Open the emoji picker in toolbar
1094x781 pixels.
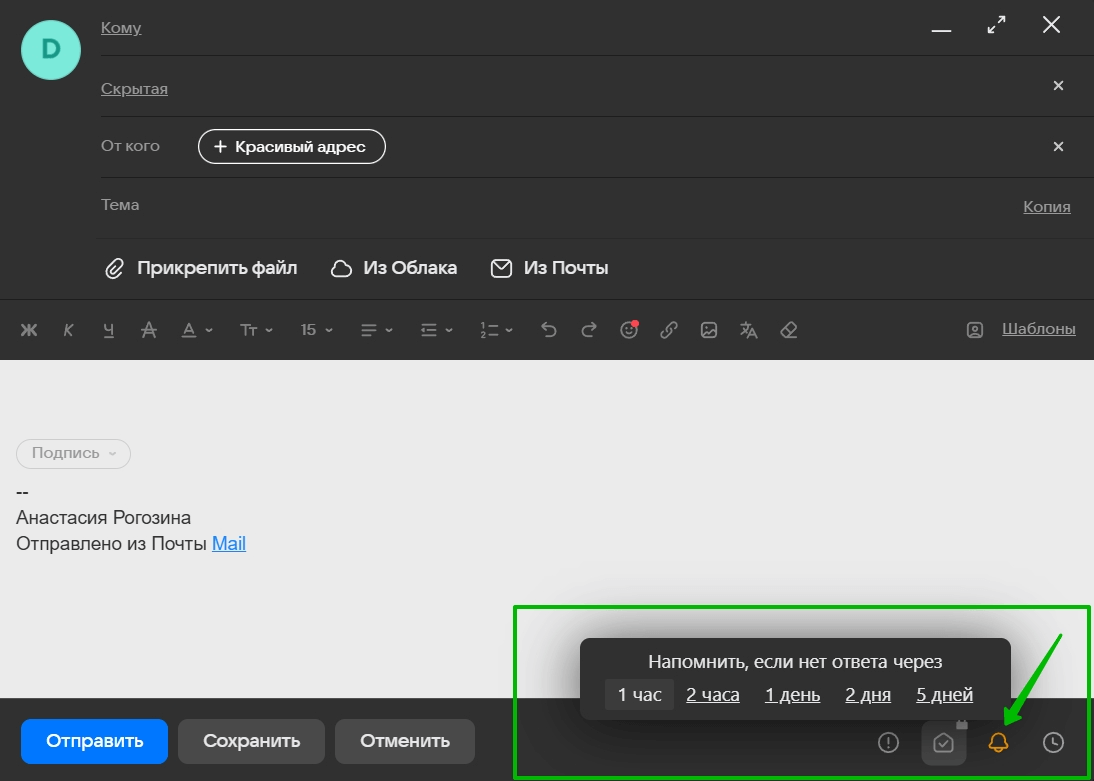point(629,330)
